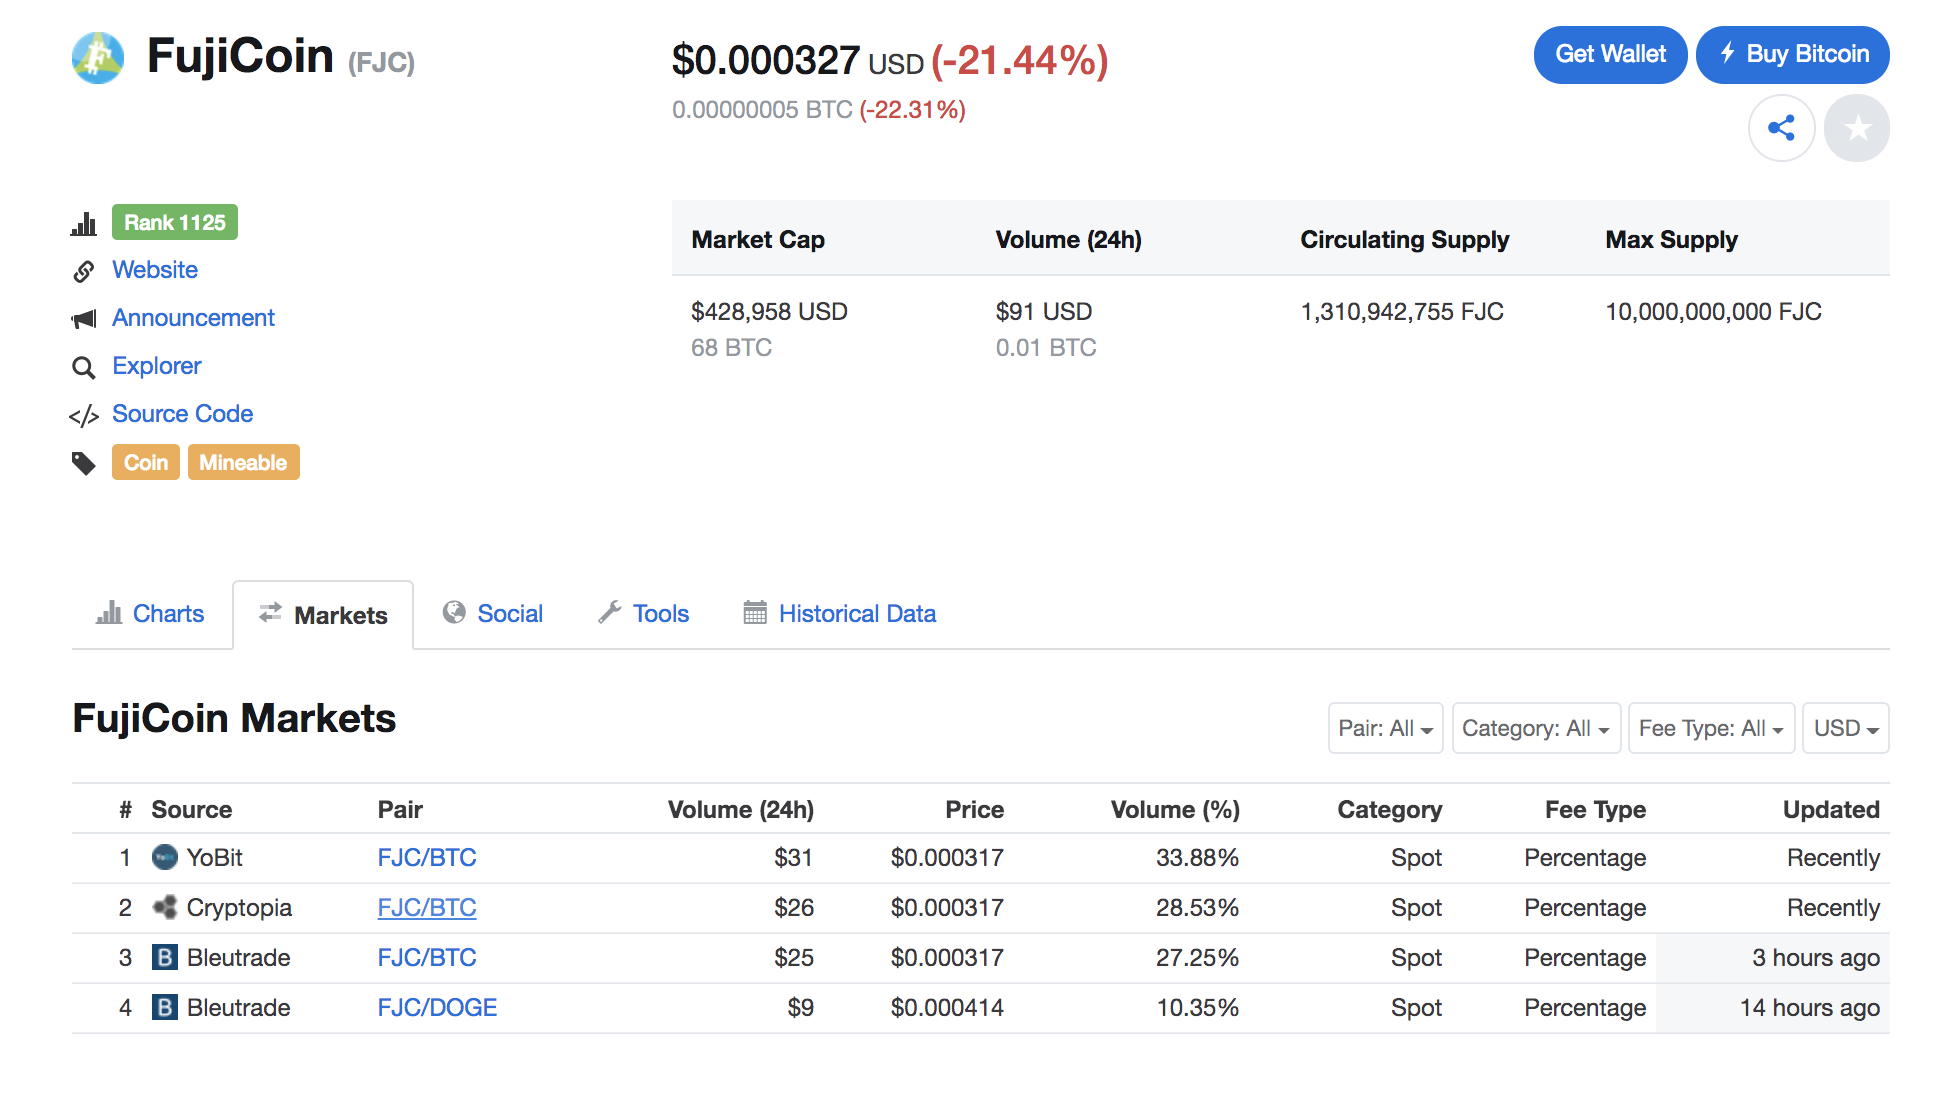
Task: Switch to the Social tab
Action: 493,613
